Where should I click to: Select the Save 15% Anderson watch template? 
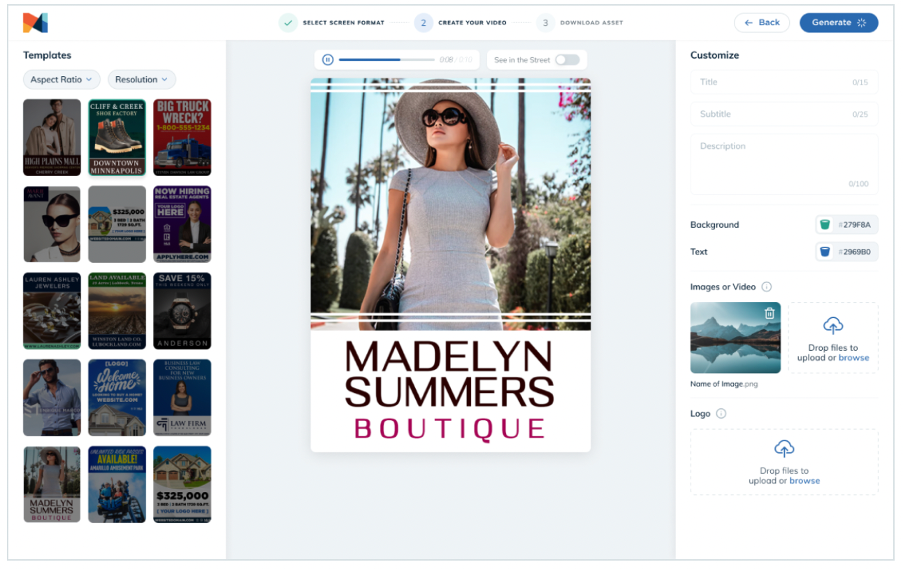tap(182, 311)
